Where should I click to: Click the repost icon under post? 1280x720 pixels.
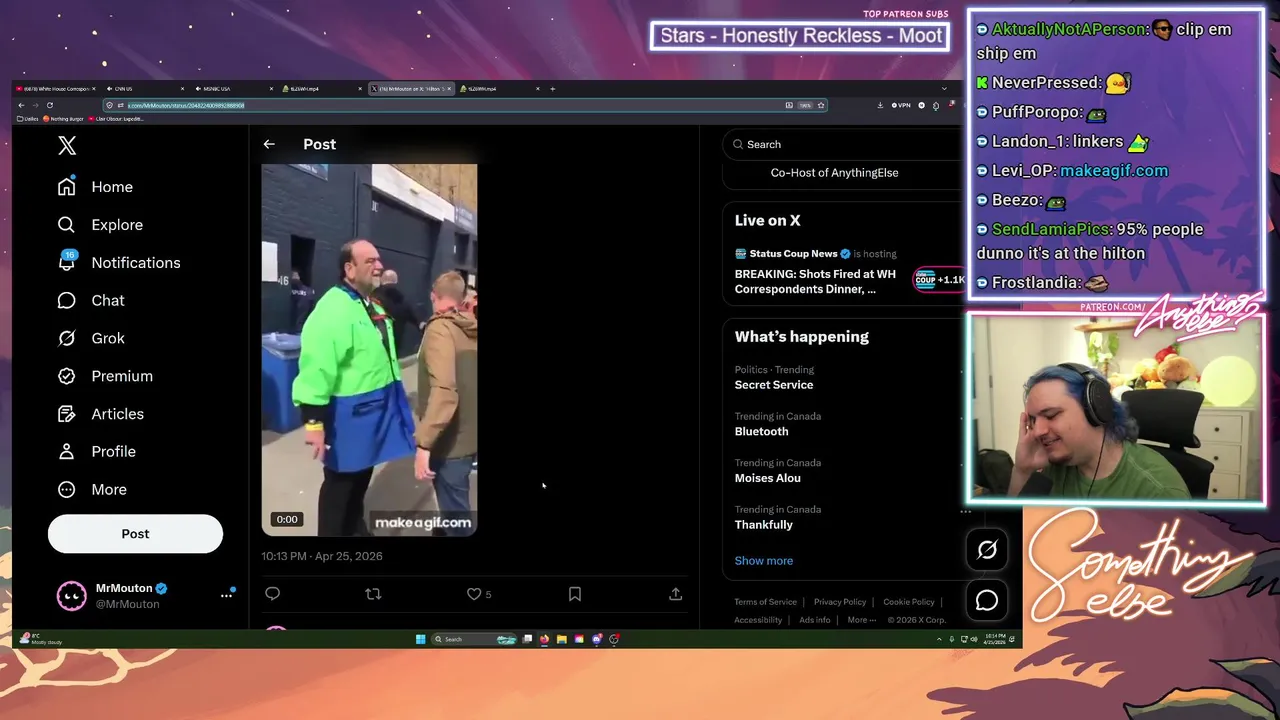click(373, 594)
